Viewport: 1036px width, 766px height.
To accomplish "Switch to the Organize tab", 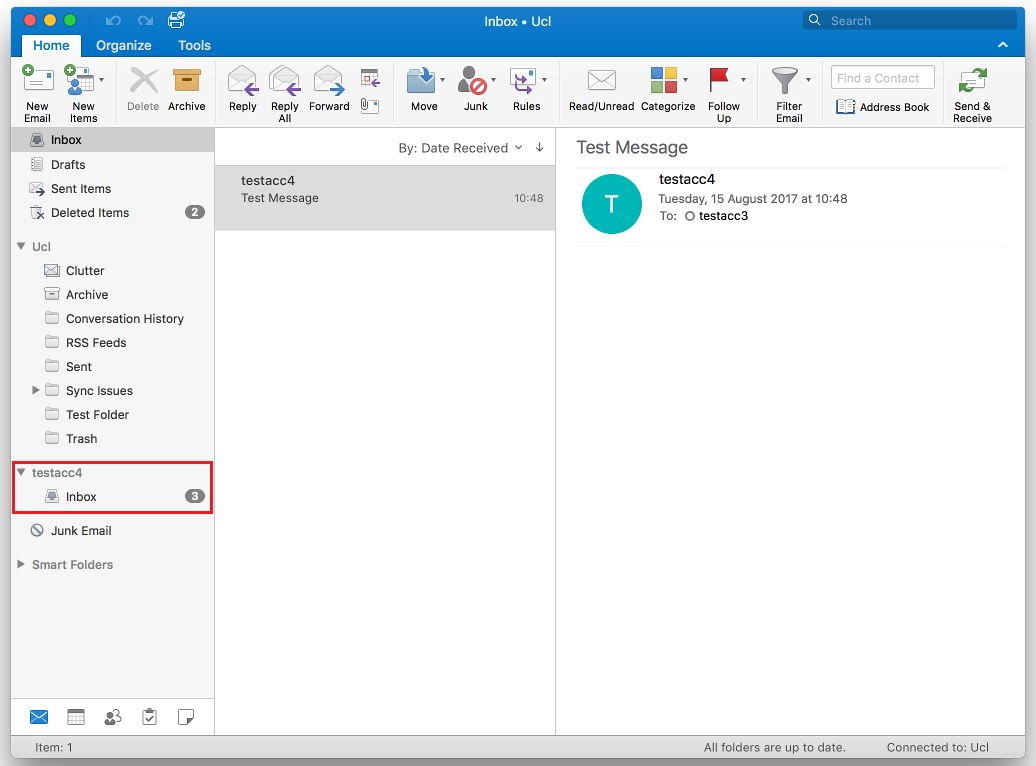I will (x=124, y=45).
